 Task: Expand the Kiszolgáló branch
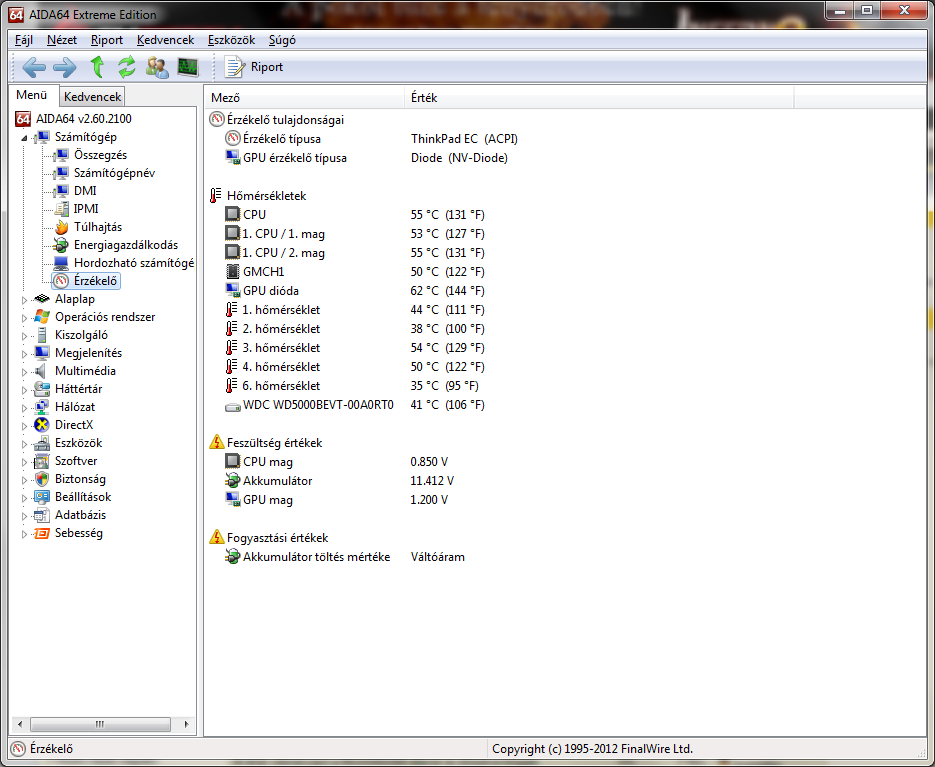coord(24,336)
